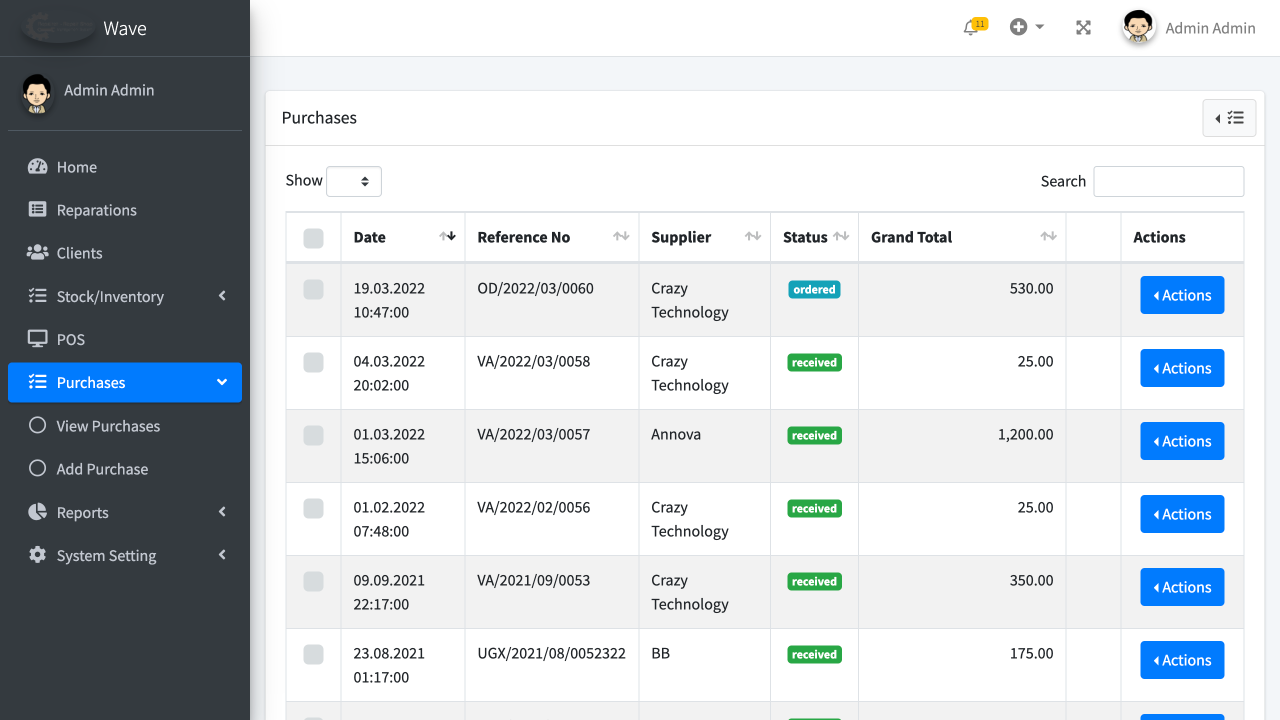Click the list toggle icon in Purchases header

point(1229,118)
